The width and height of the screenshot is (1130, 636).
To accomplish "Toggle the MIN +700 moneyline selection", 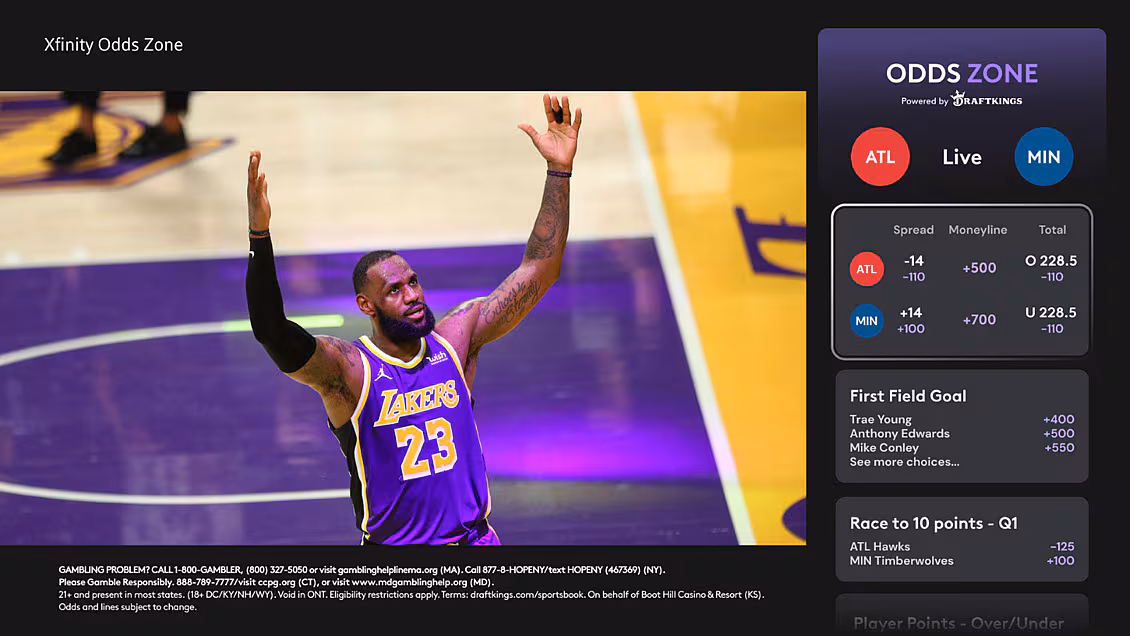I will coord(978,320).
